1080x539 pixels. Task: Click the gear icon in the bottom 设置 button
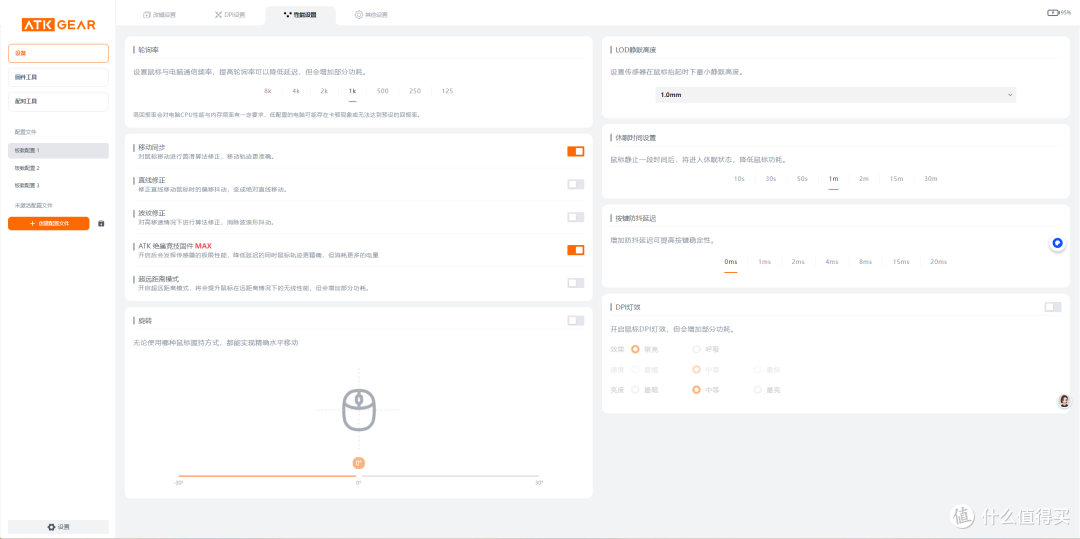pos(51,527)
